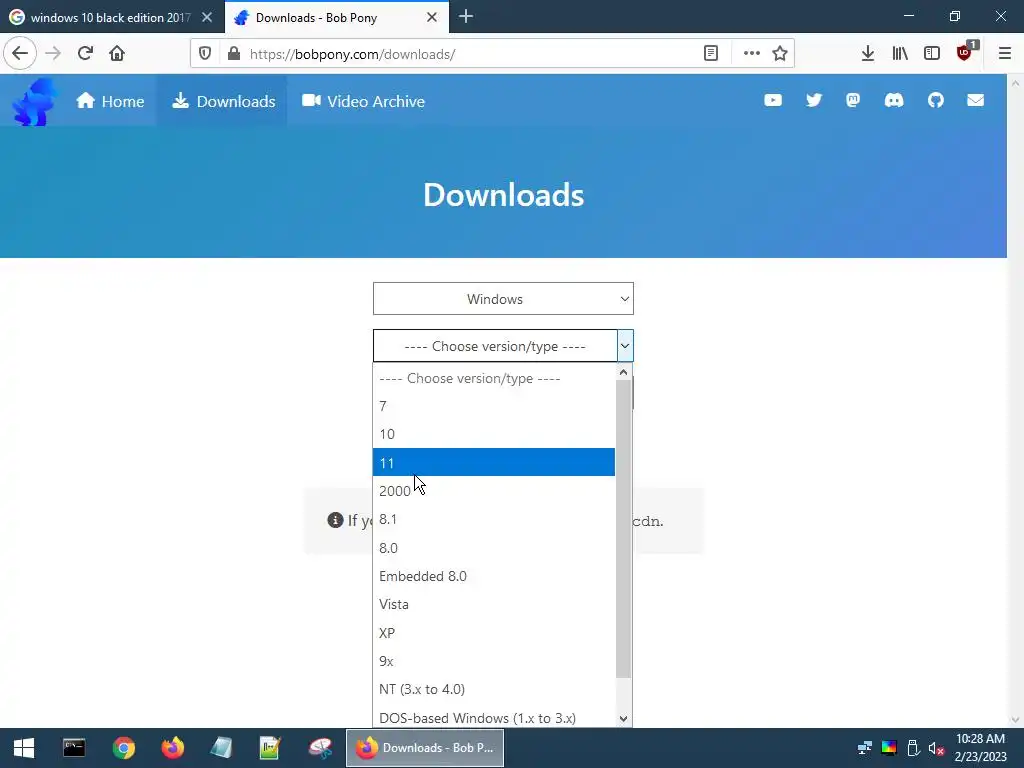1024x768 pixels.
Task: Open the Mastodon social icon
Action: 853,100
